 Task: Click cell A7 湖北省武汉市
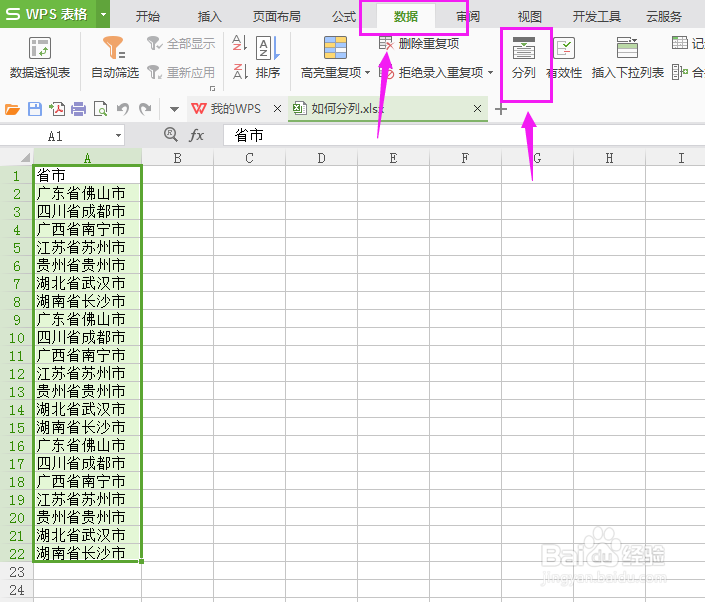88,283
